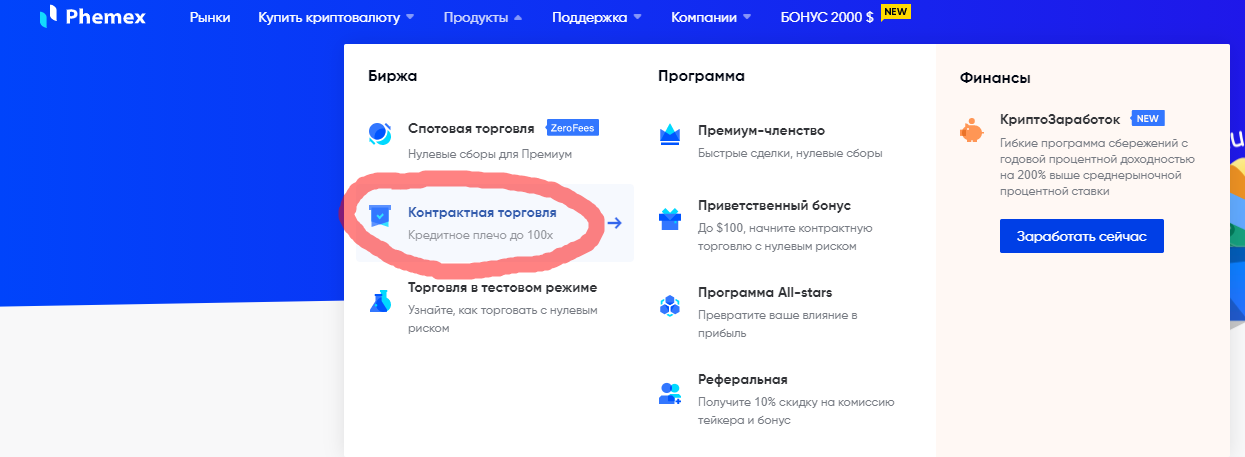
Task: Click the ZeroFees badge
Action: pos(573,128)
